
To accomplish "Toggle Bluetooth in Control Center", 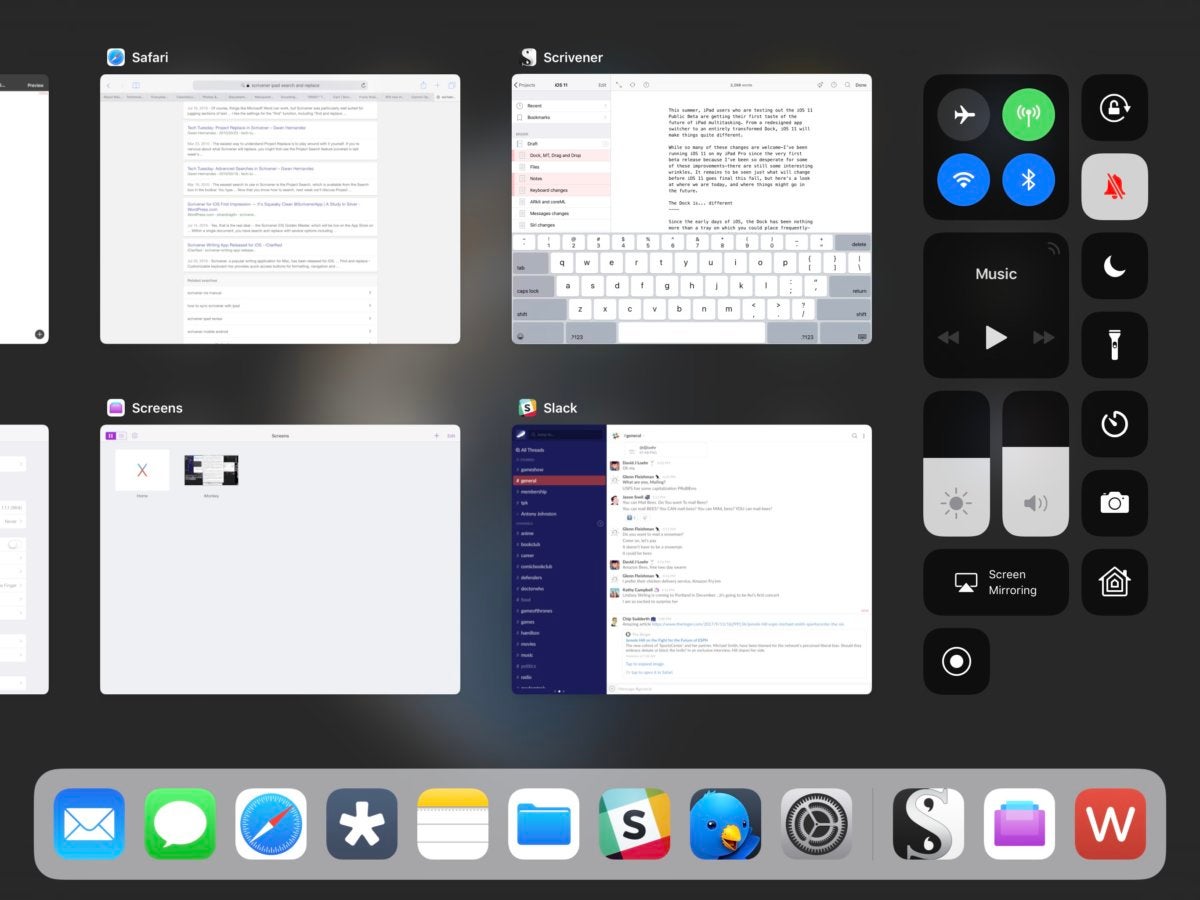I will [1028, 180].
